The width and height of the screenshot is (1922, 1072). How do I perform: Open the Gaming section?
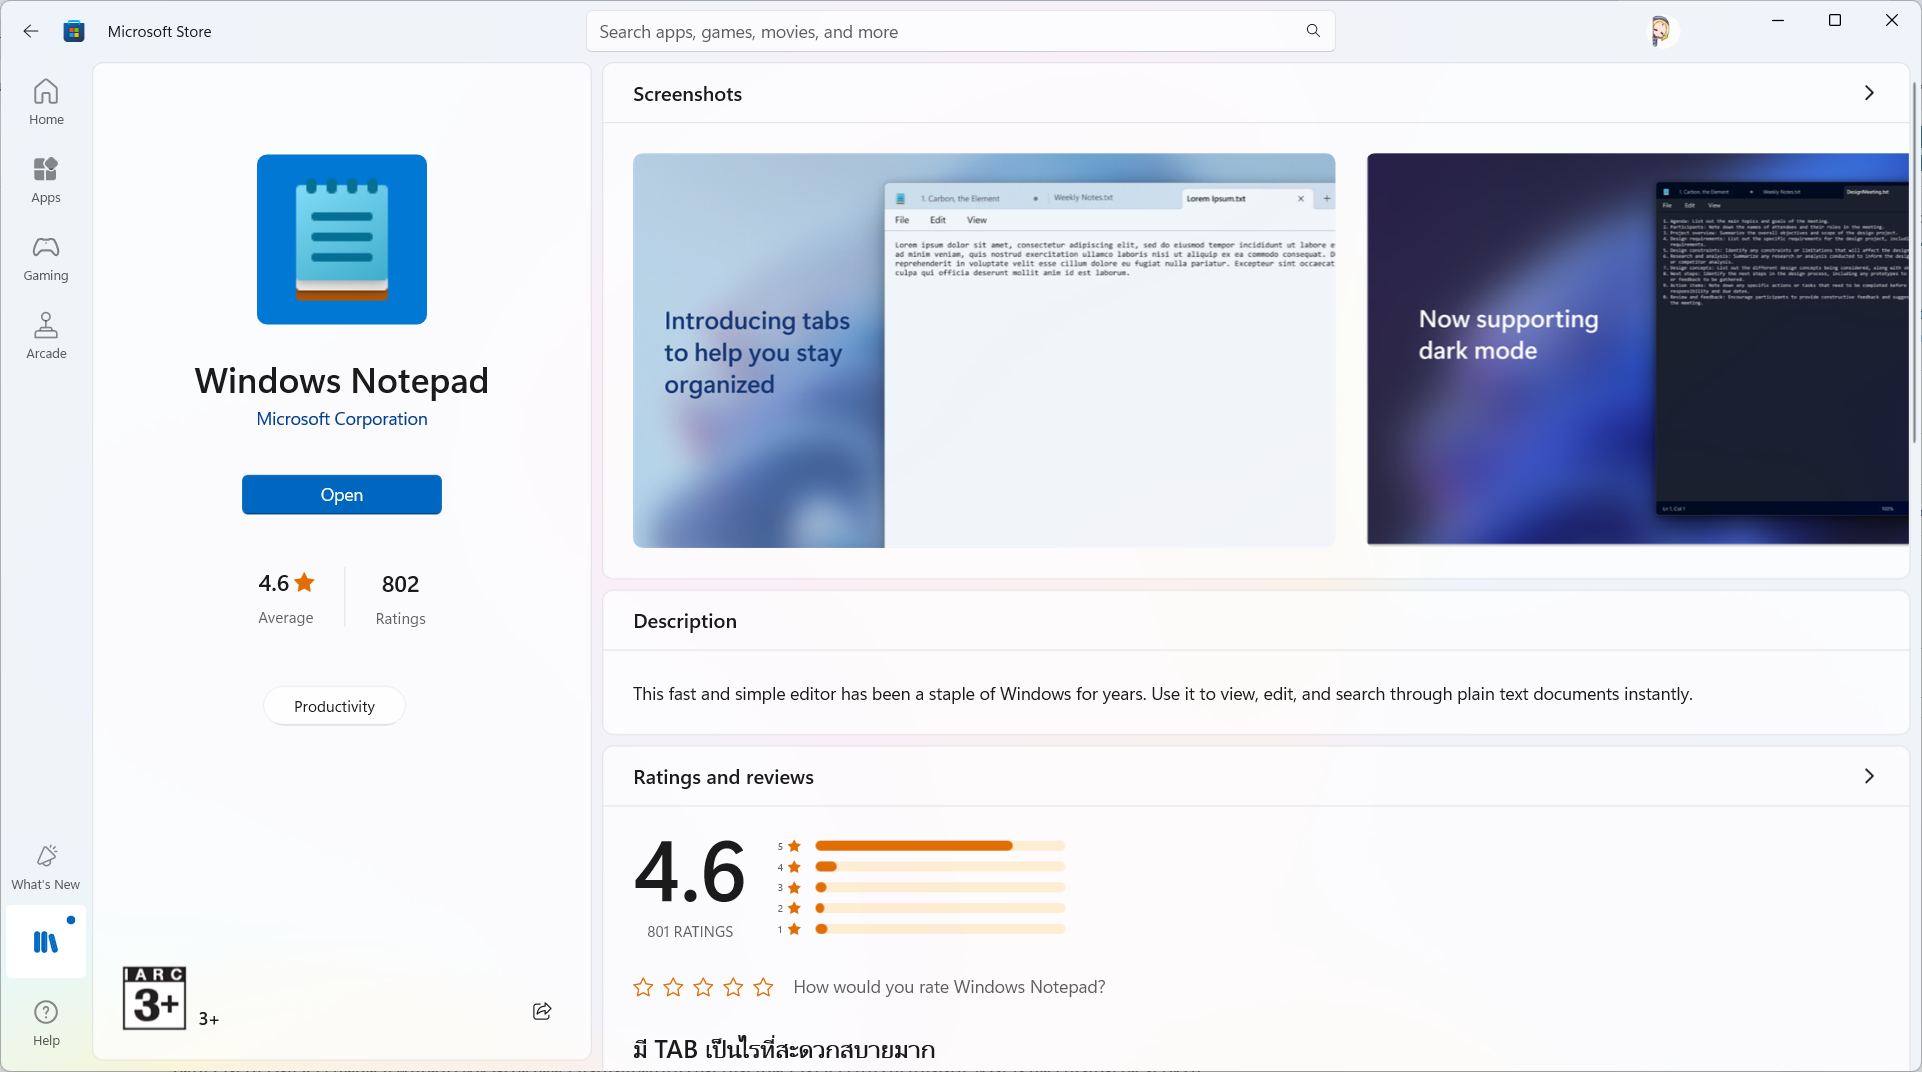coord(46,258)
